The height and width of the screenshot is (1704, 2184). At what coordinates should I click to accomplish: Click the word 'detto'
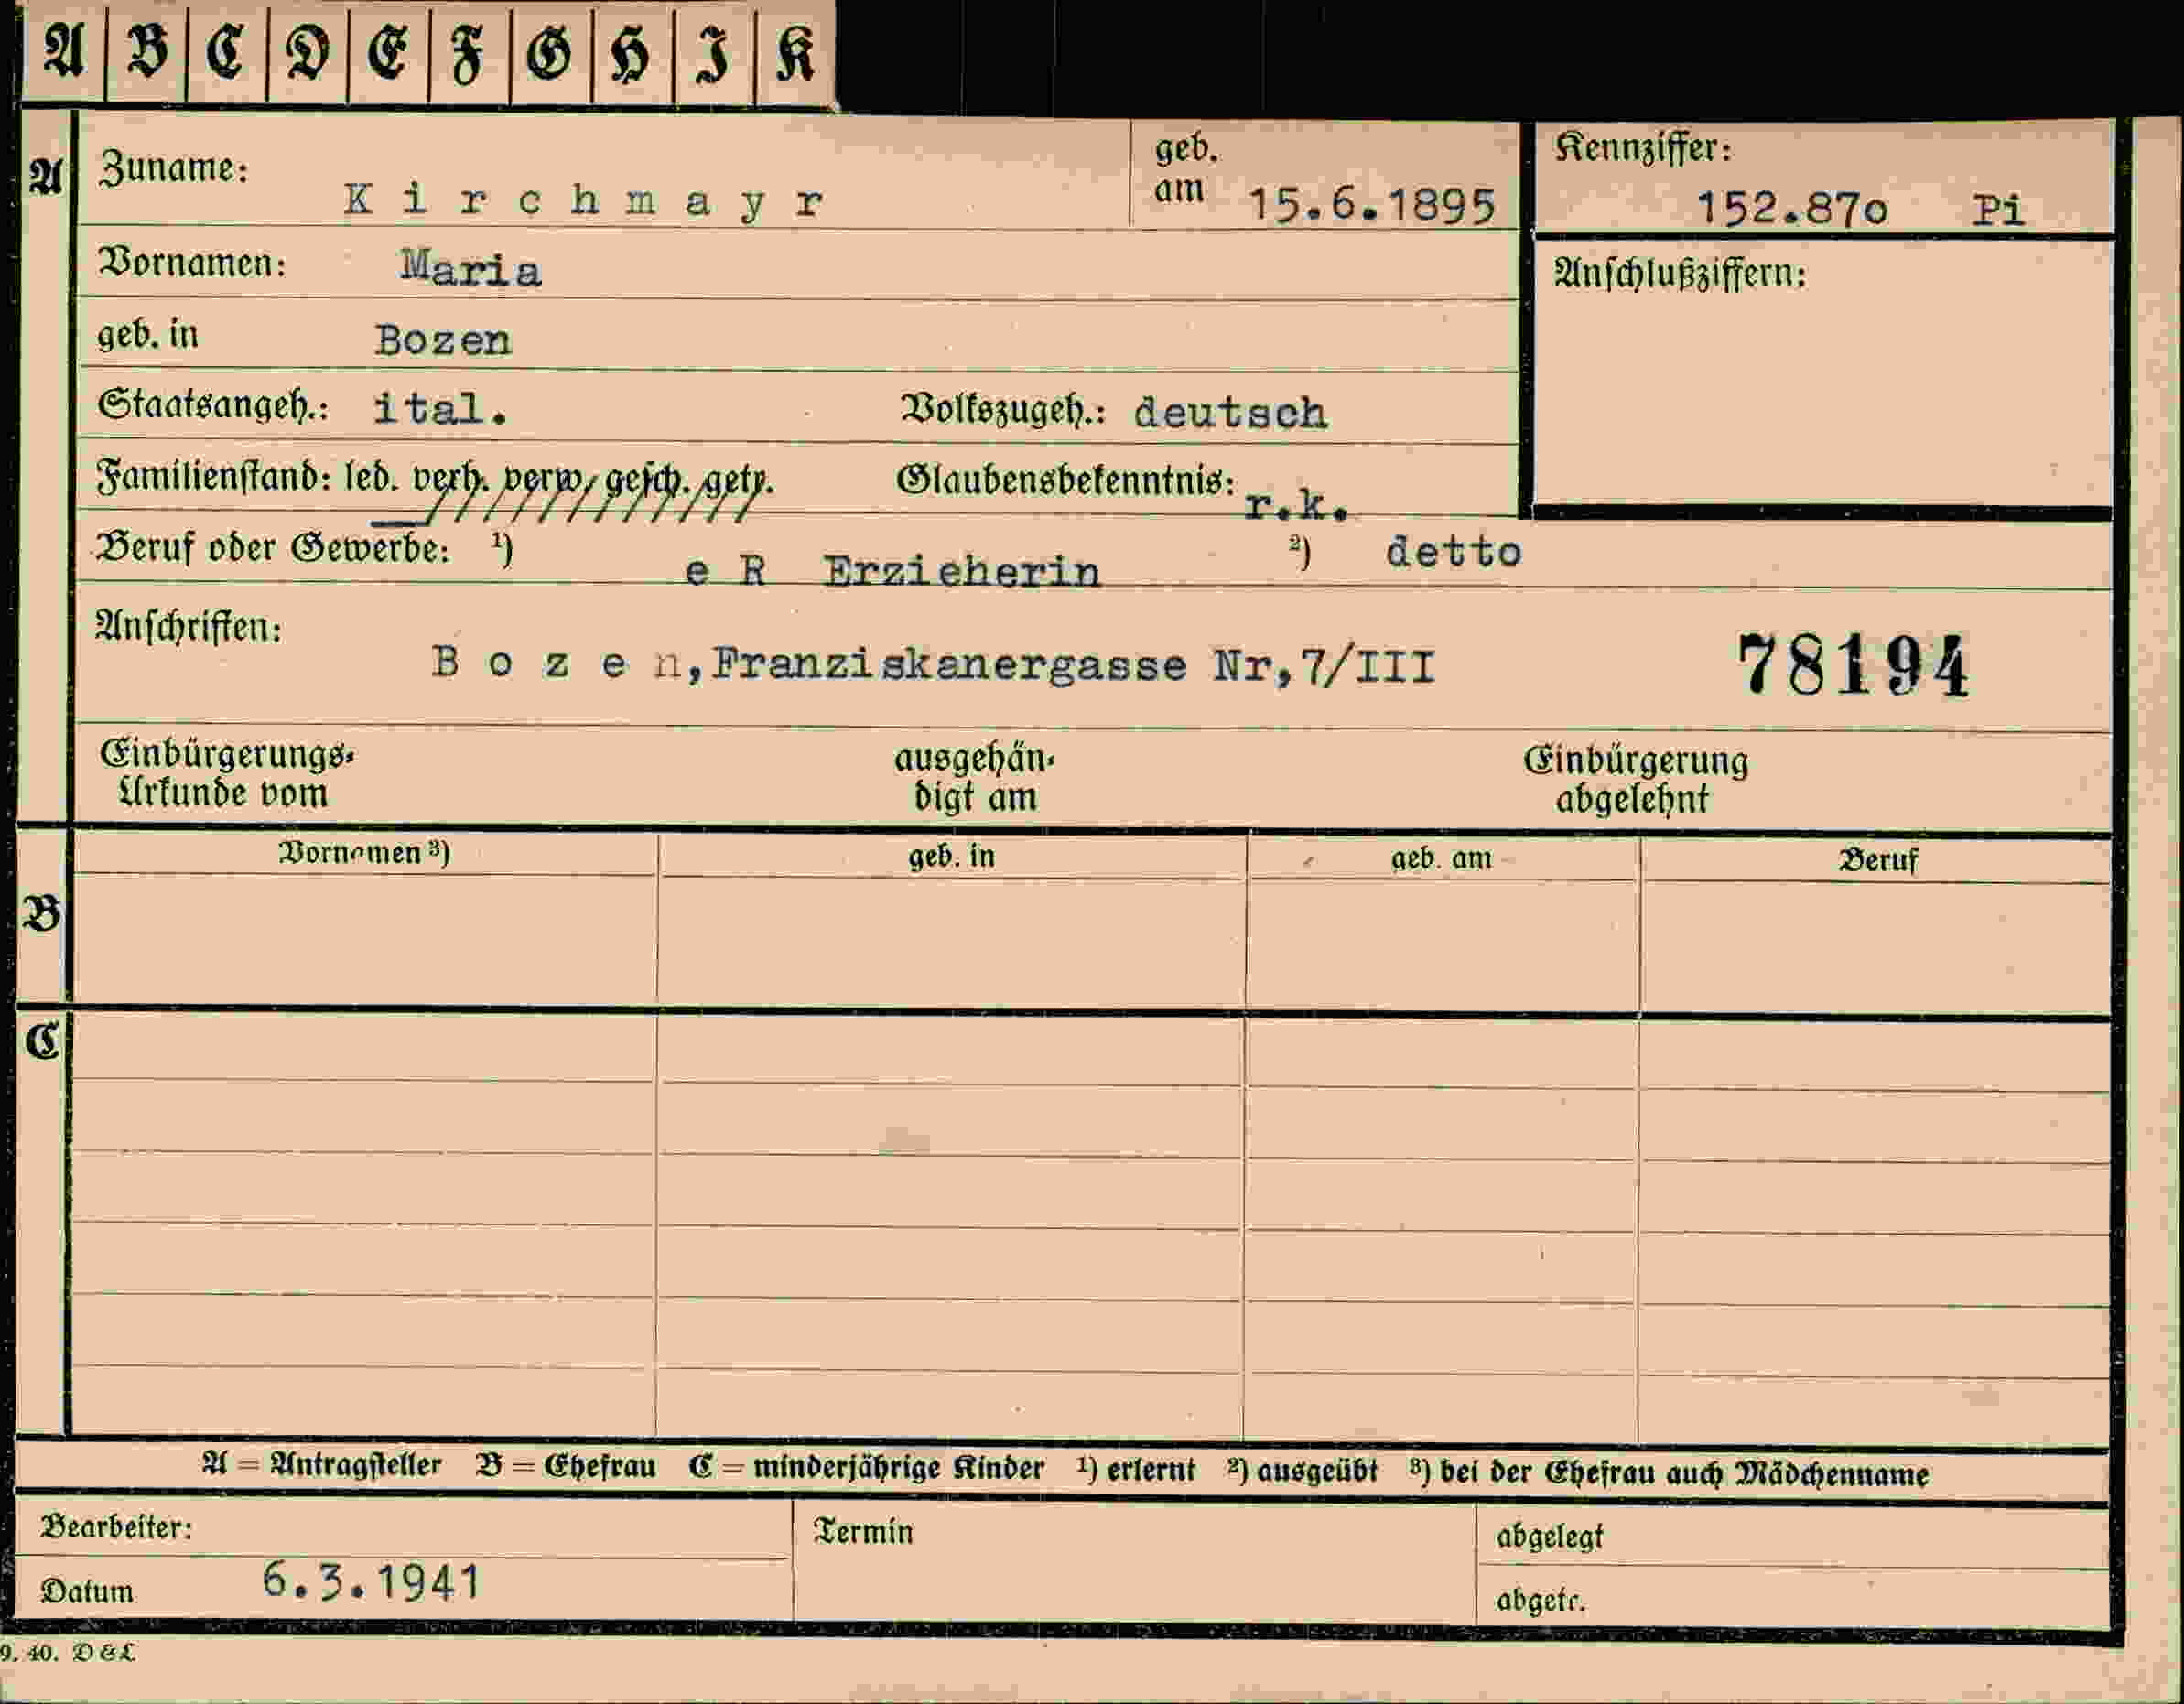[1453, 551]
